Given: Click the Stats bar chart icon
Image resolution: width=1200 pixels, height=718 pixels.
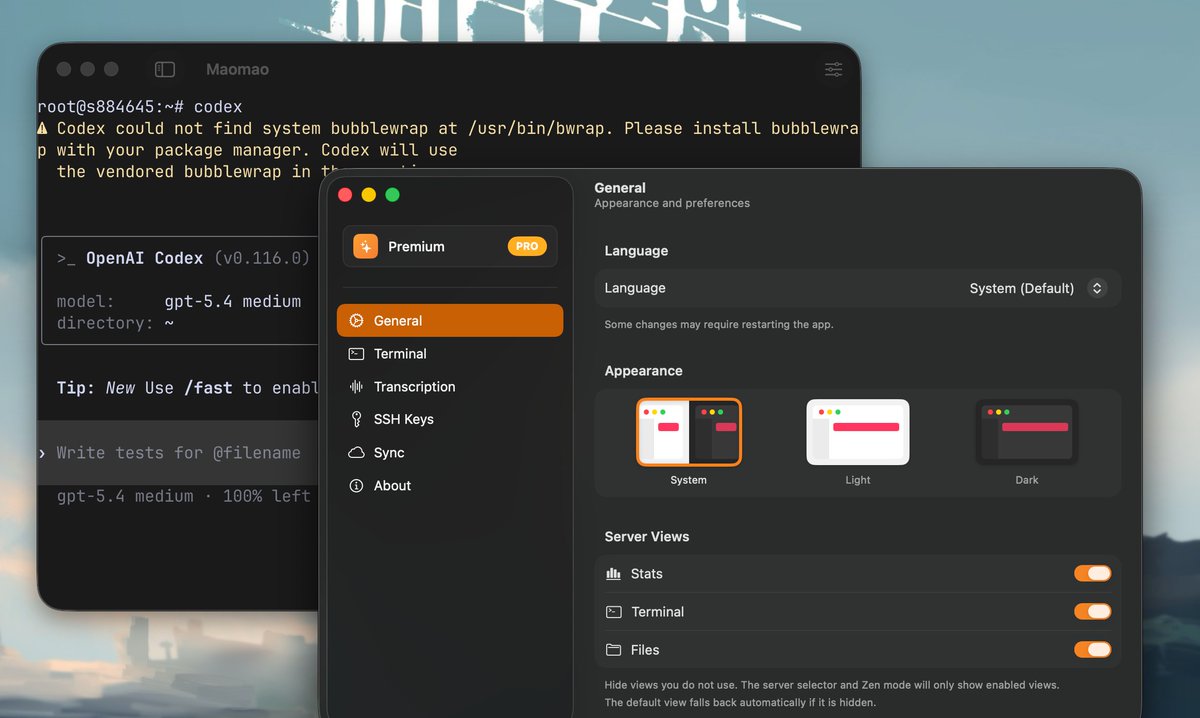Looking at the screenshot, I should pyautogui.click(x=614, y=573).
